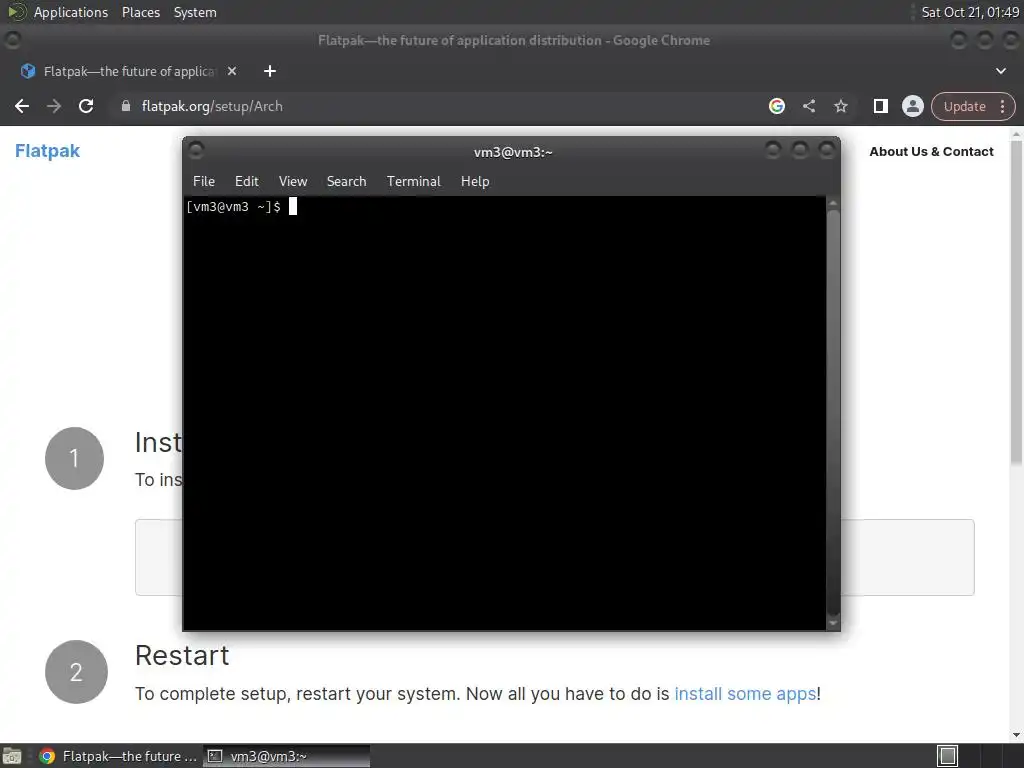
Task: Maximize the terminal window
Action: coord(799,151)
